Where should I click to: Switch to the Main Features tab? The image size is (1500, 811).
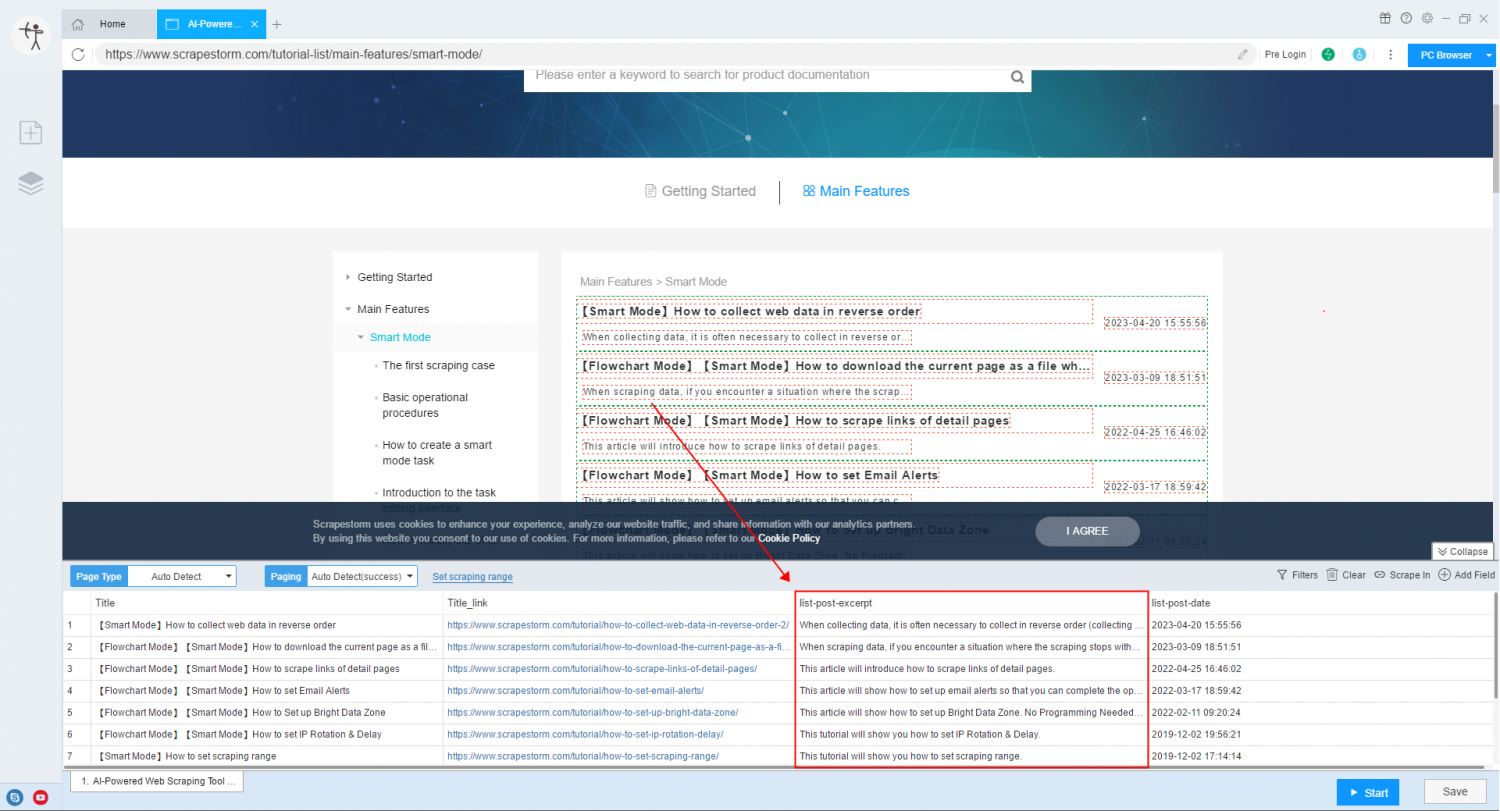(x=856, y=191)
